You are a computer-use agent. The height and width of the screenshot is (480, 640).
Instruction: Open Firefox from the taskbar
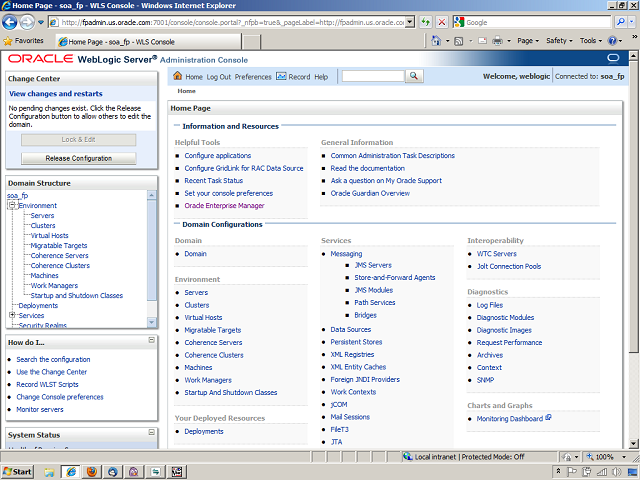point(91,471)
